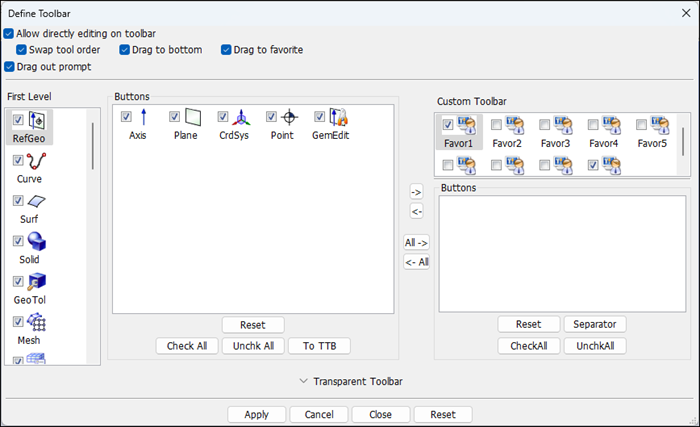Uncheck the Axis button checkbox
Screen dimensions: 700x427
tap(126, 117)
